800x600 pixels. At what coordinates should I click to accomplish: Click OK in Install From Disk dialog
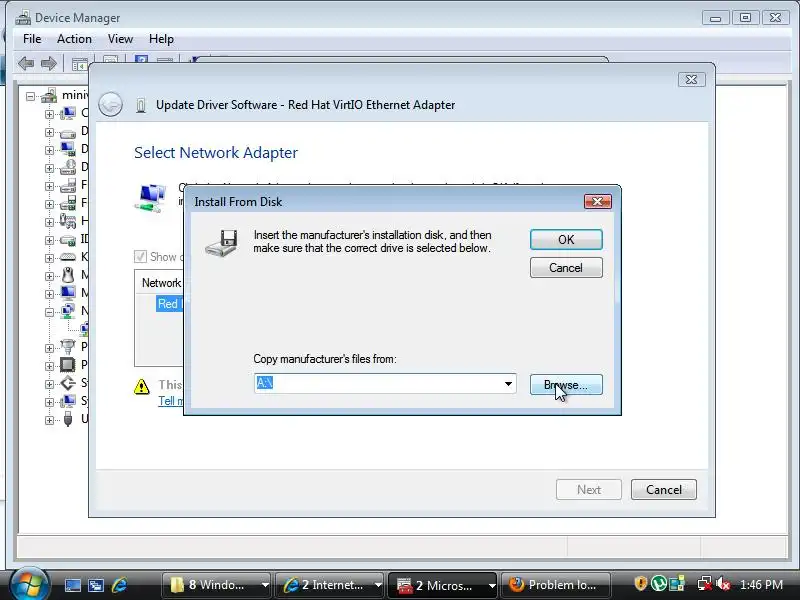[x=566, y=239]
